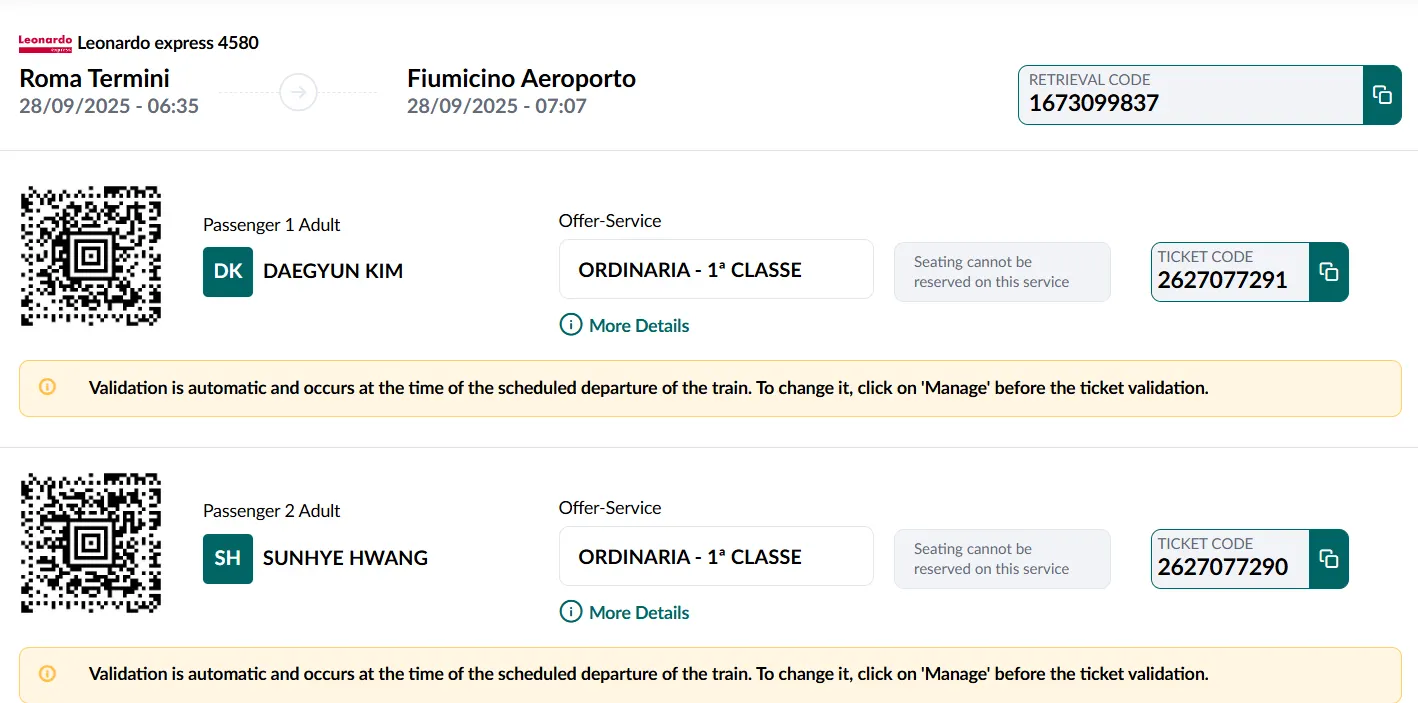Click the DK passenger initials badge
This screenshot has height=703, width=1418.
228,272
